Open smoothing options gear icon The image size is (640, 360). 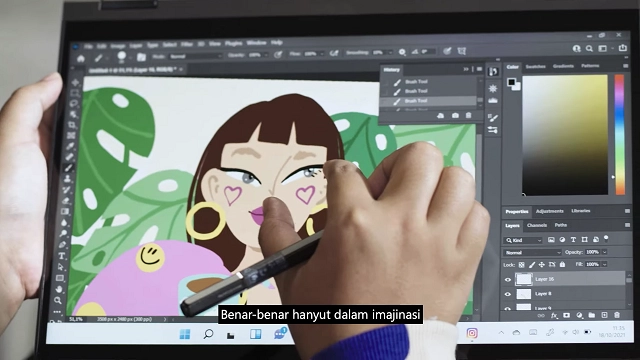402,52
